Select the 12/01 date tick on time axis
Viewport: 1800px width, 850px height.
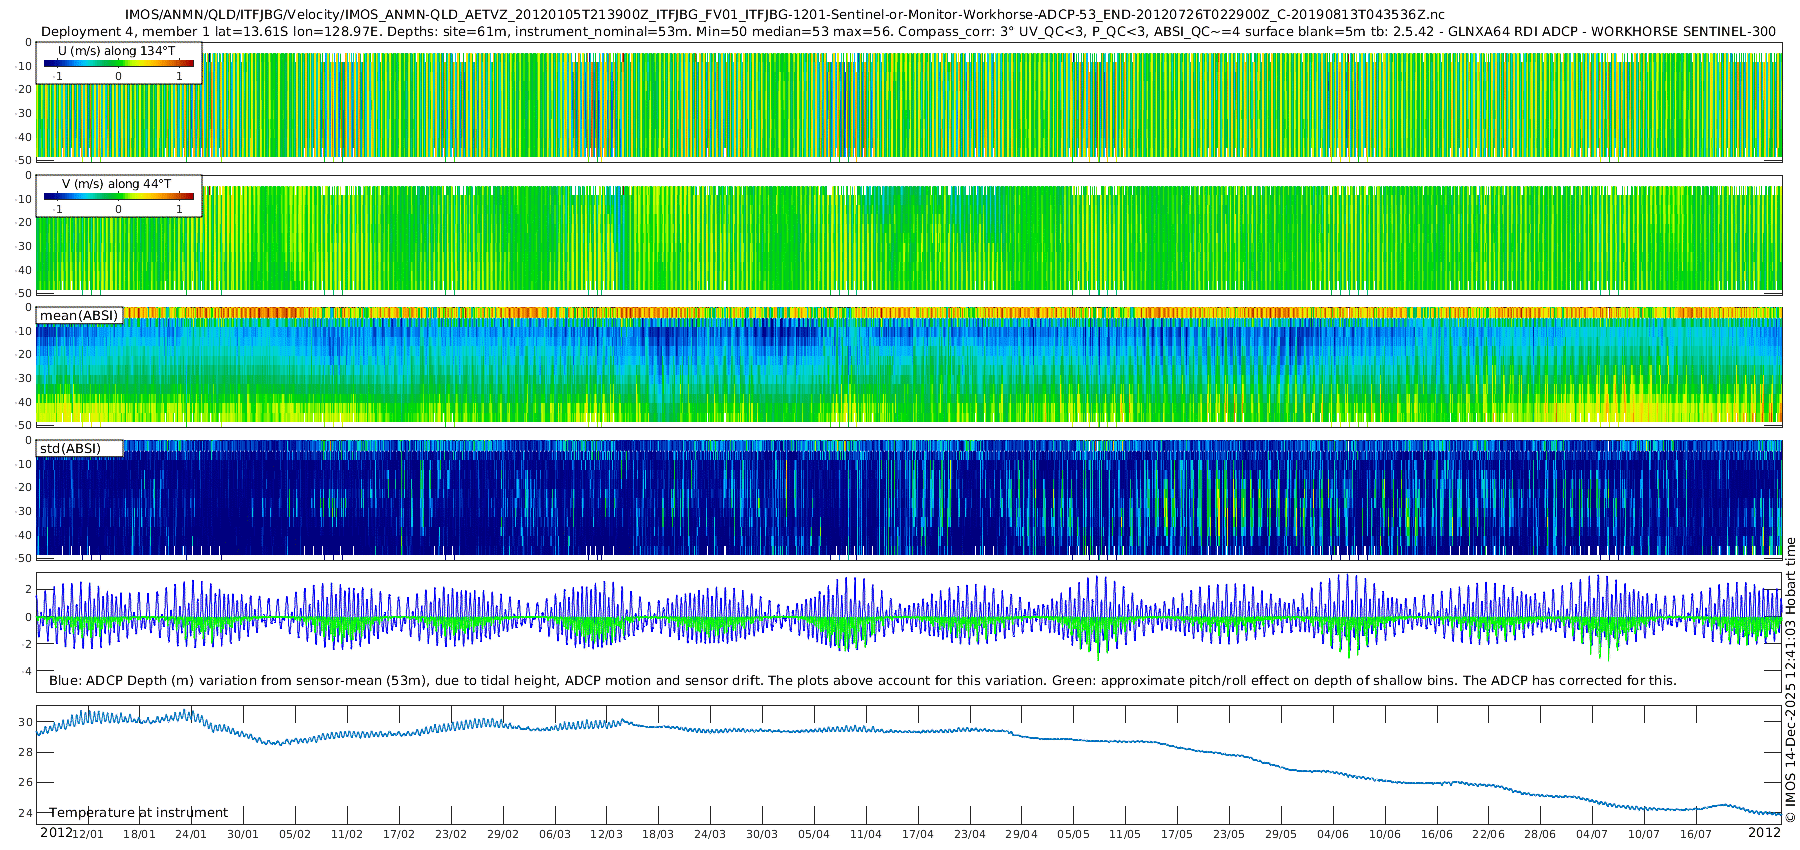(88, 834)
